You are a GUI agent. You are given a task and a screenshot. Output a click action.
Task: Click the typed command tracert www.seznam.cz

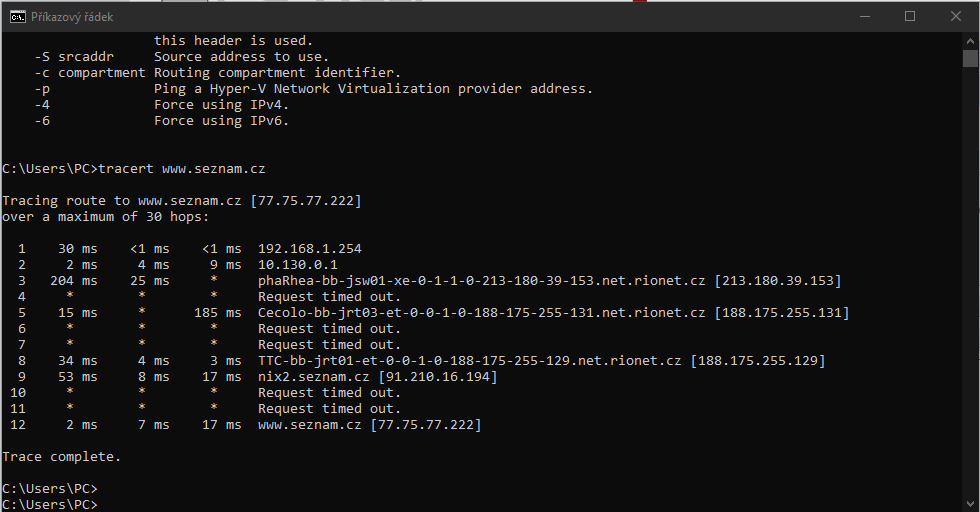pos(182,168)
